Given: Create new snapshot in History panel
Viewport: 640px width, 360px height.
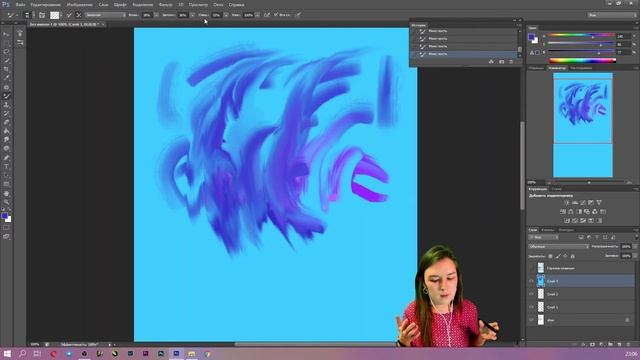Looking at the screenshot, I should pyautogui.click(x=501, y=62).
